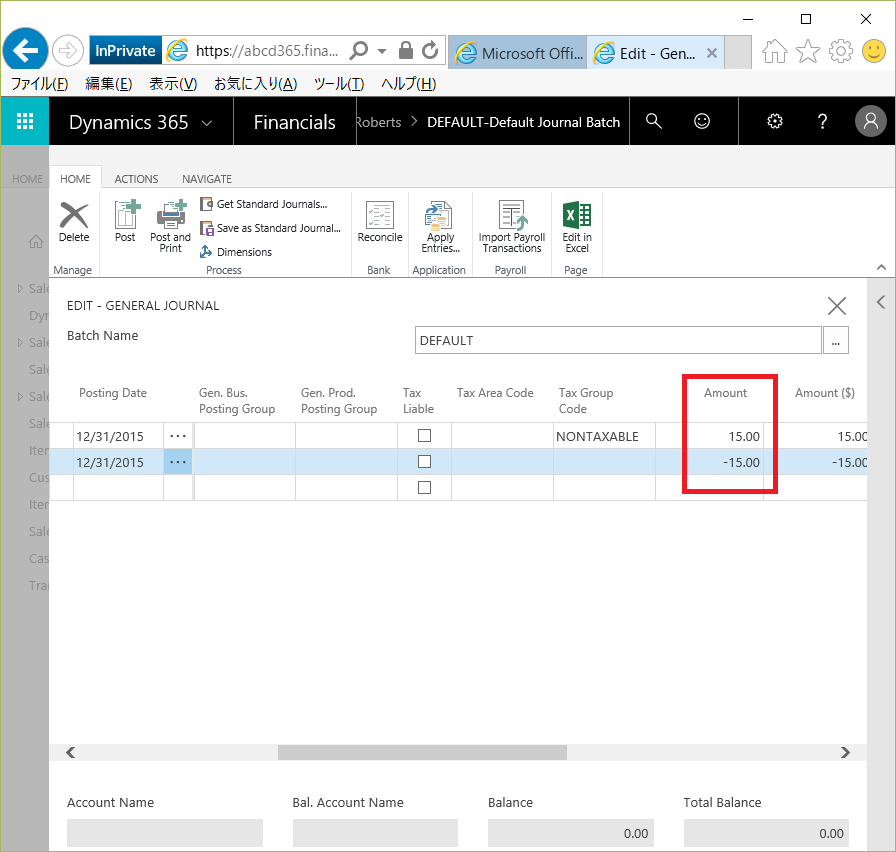Click Save as Standard Journal... button

270,228
